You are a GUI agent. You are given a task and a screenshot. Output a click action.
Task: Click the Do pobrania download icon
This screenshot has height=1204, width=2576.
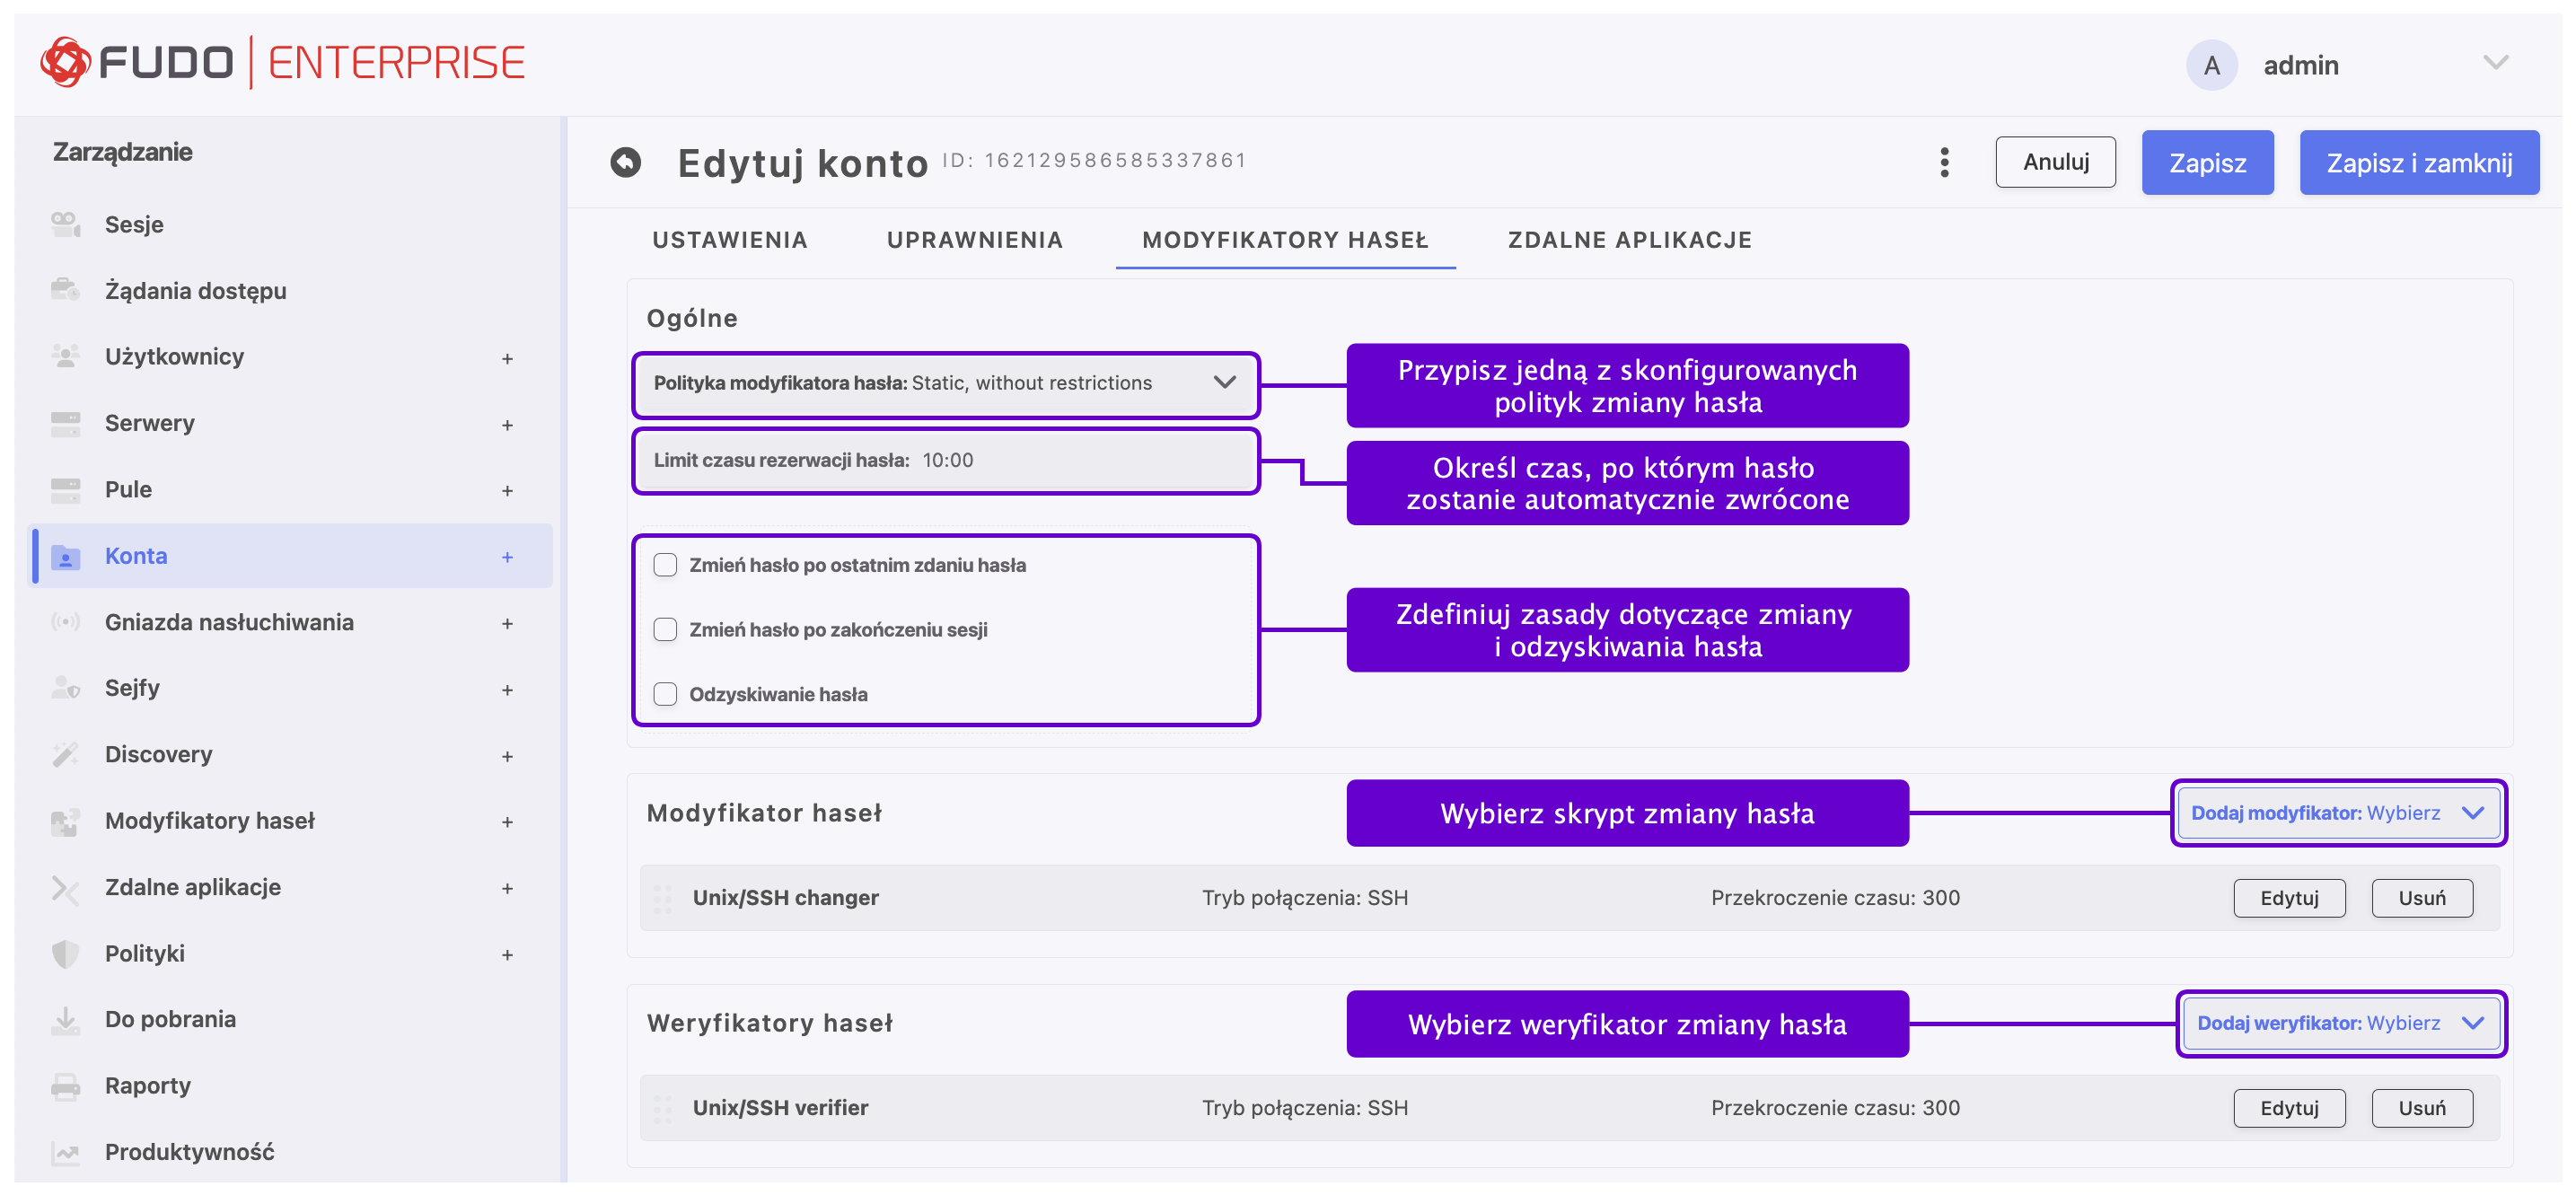click(x=66, y=1019)
